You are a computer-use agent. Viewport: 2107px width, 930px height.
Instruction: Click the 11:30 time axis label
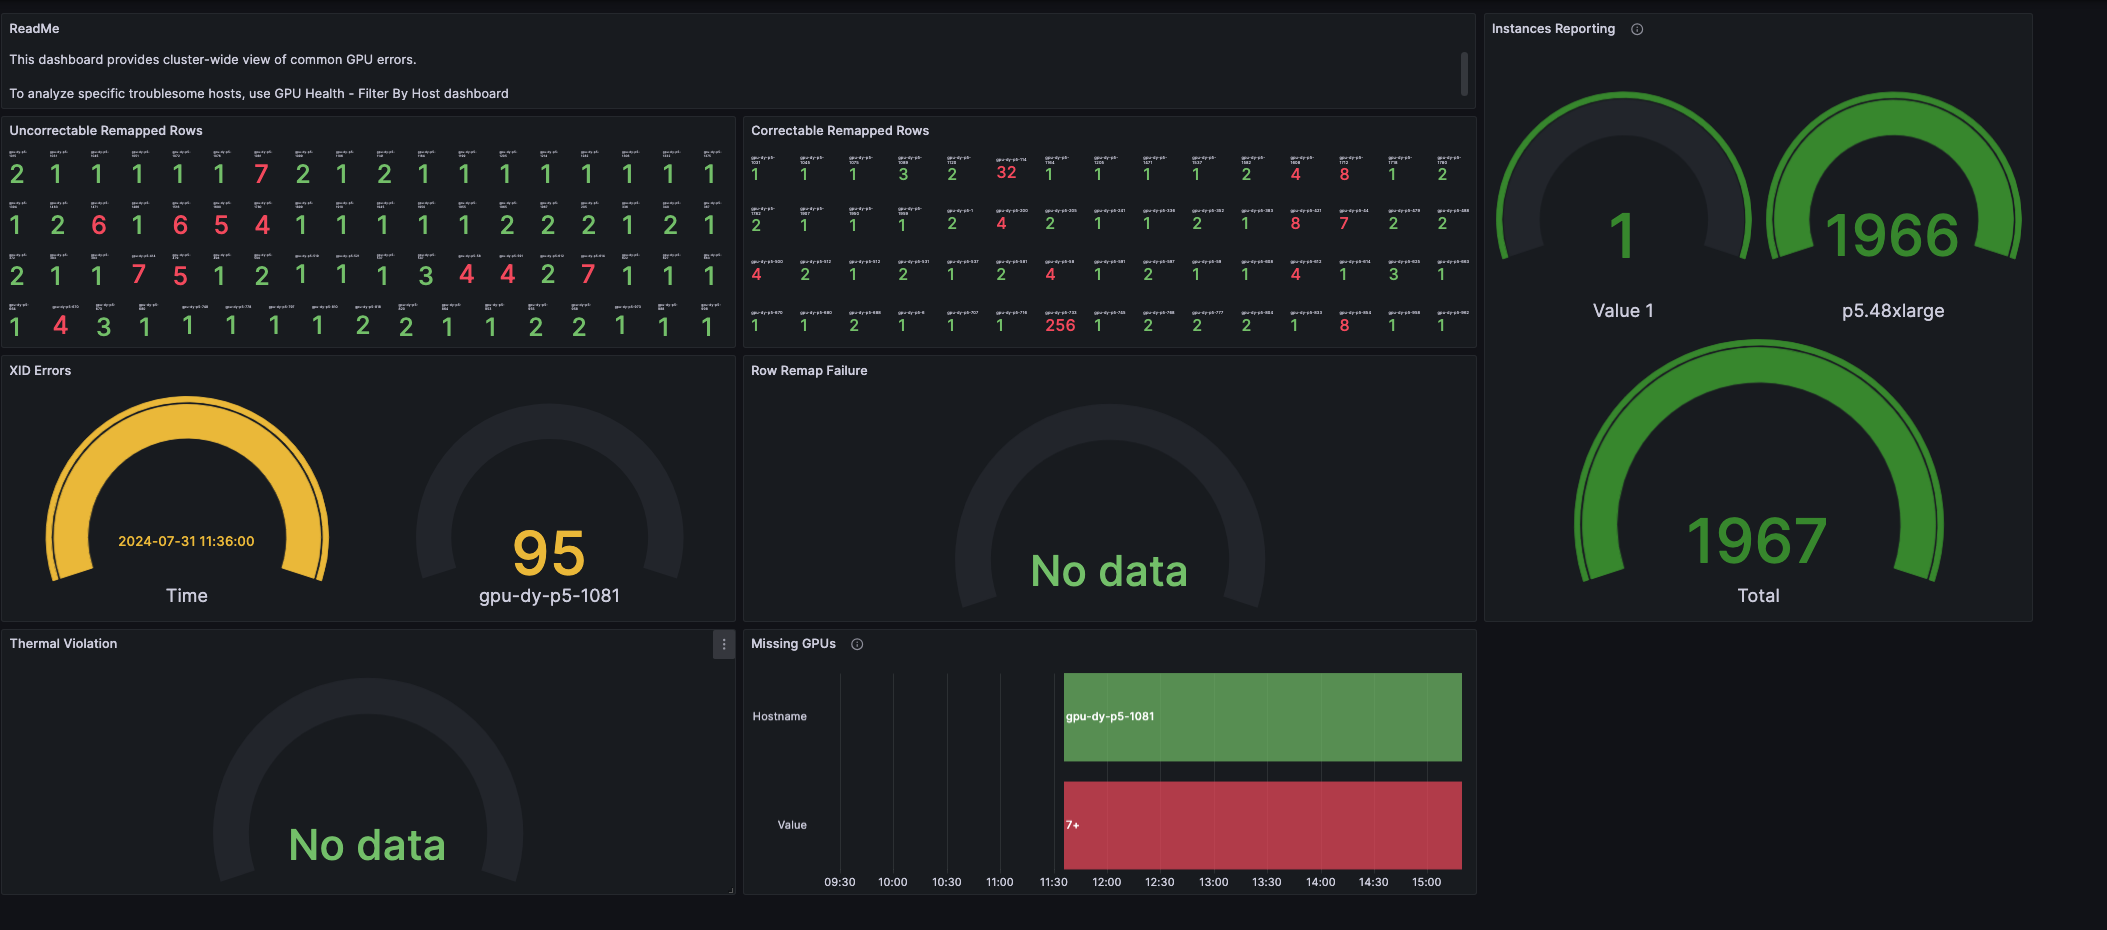pyautogui.click(x=1054, y=882)
